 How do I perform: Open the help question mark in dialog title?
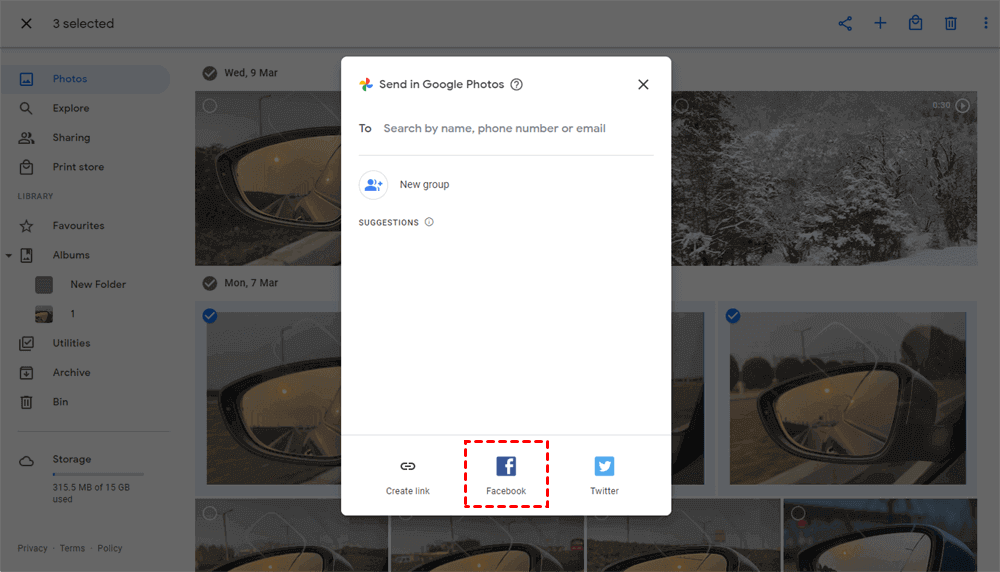[x=517, y=85]
